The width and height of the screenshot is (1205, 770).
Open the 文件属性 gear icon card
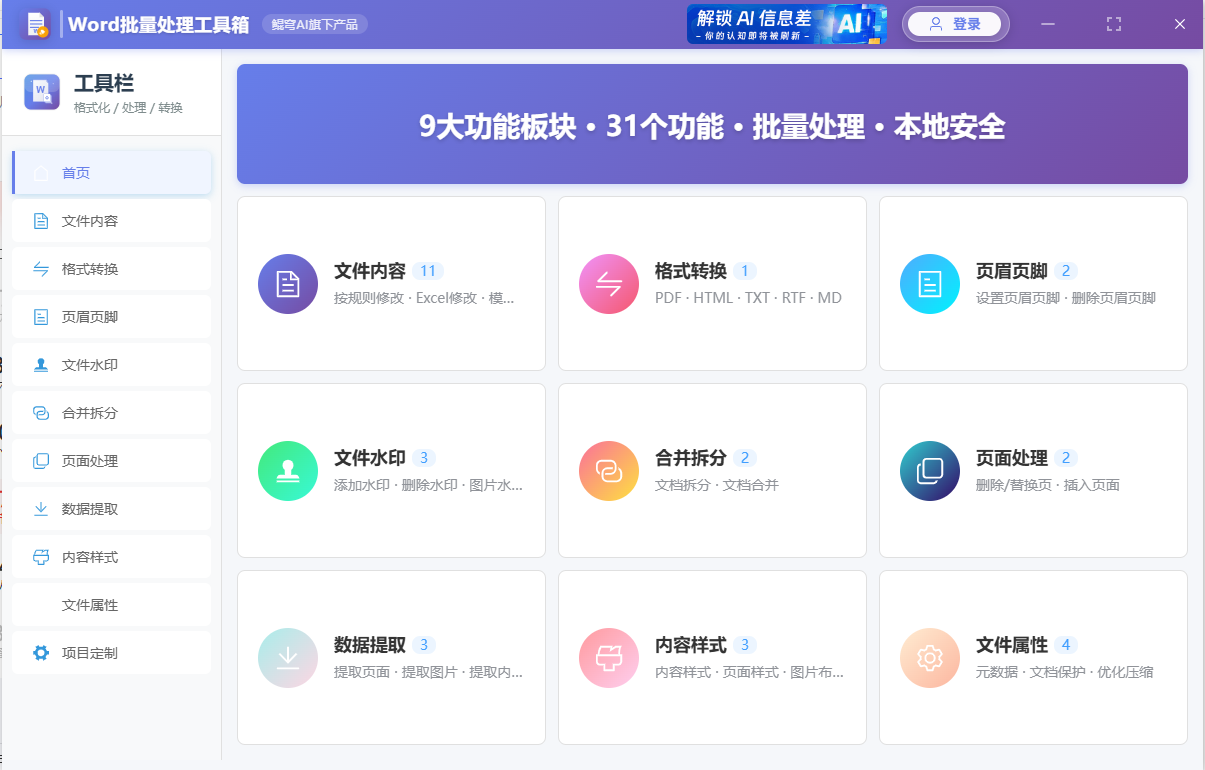point(929,657)
